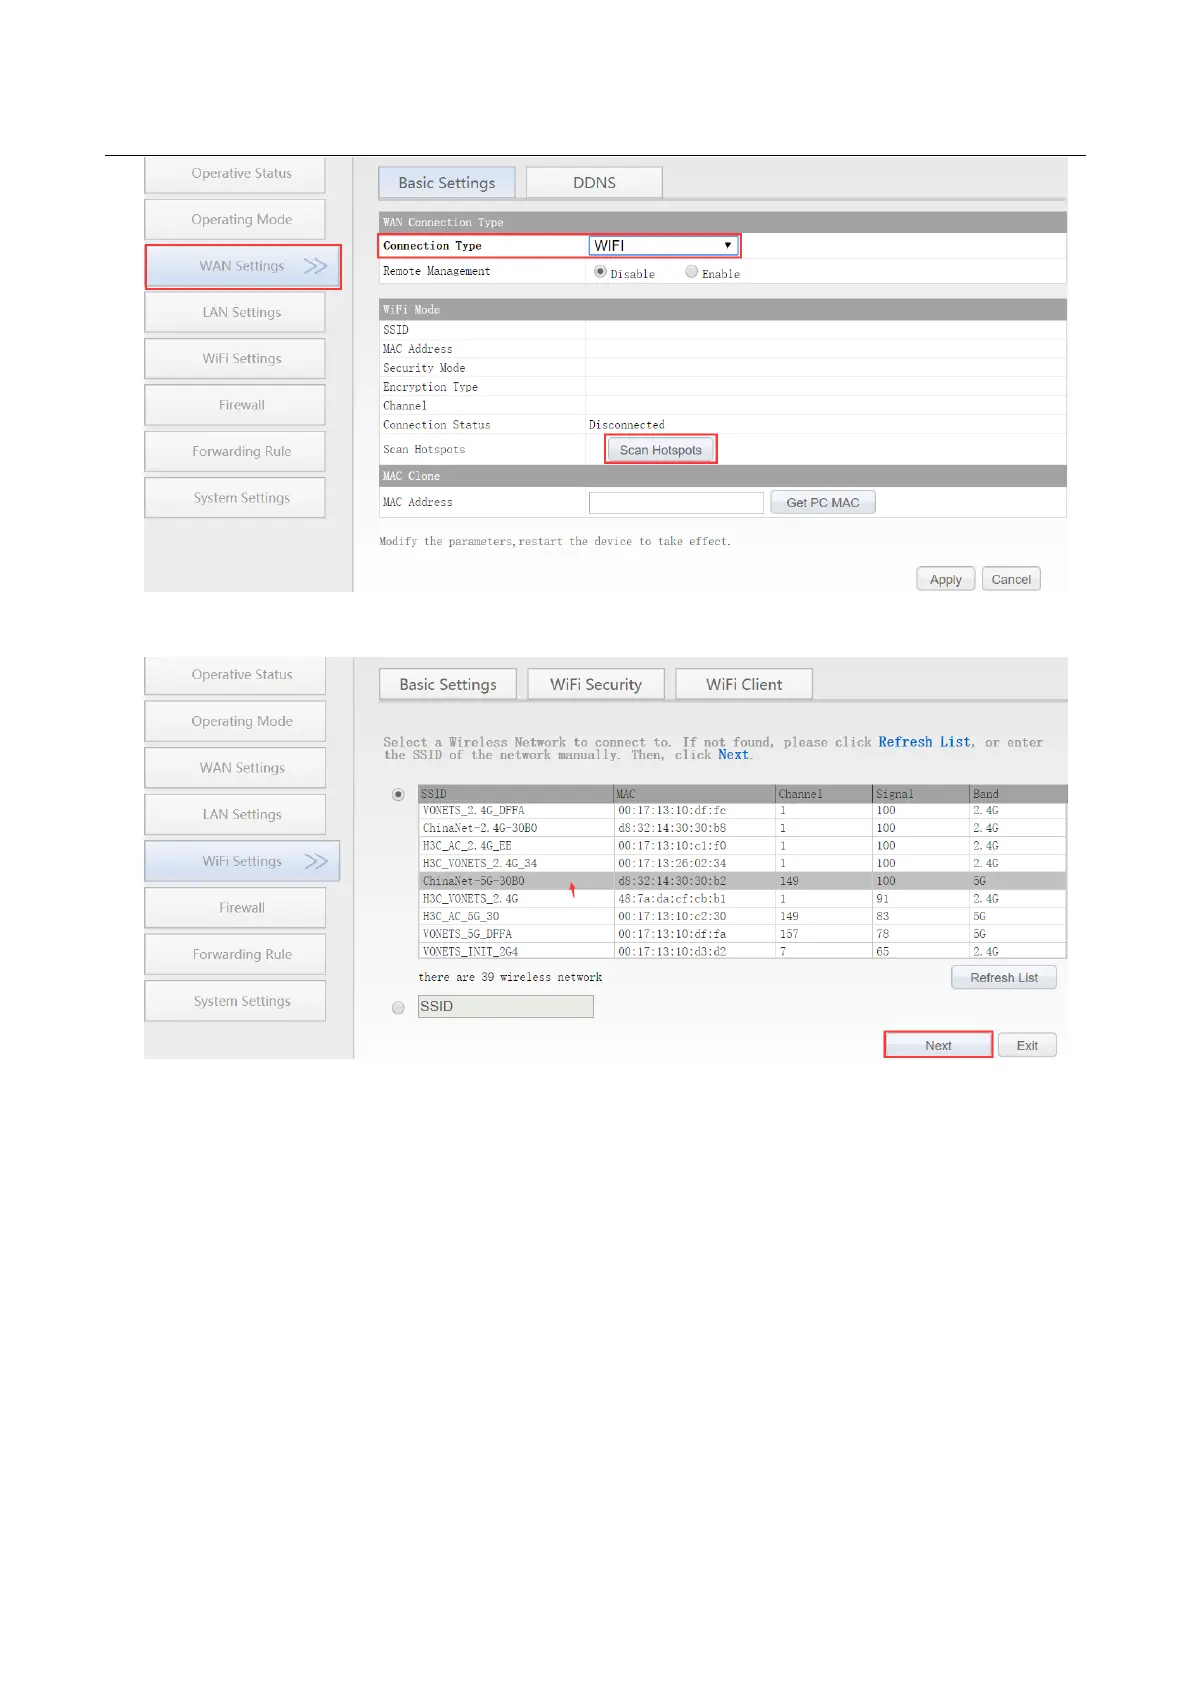The image size is (1191, 1684).
Task: Click the manual SSID input field
Action: point(506,1007)
